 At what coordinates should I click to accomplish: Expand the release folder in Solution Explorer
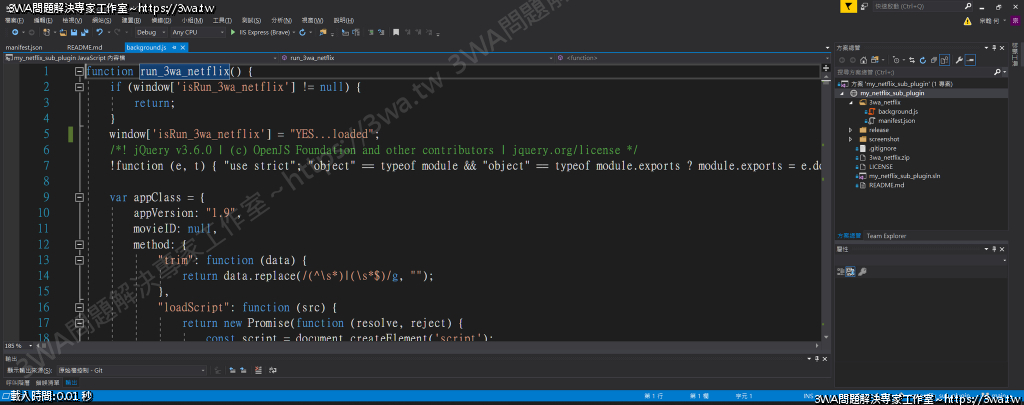point(850,130)
